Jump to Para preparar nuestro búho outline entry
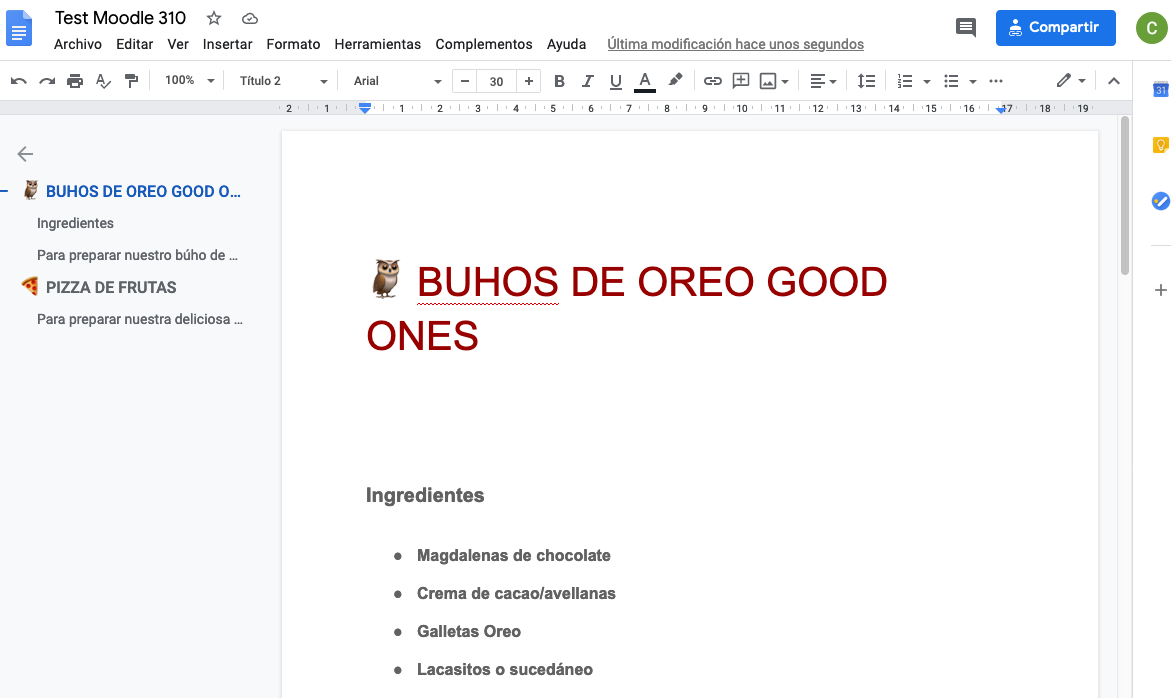 tap(137, 255)
